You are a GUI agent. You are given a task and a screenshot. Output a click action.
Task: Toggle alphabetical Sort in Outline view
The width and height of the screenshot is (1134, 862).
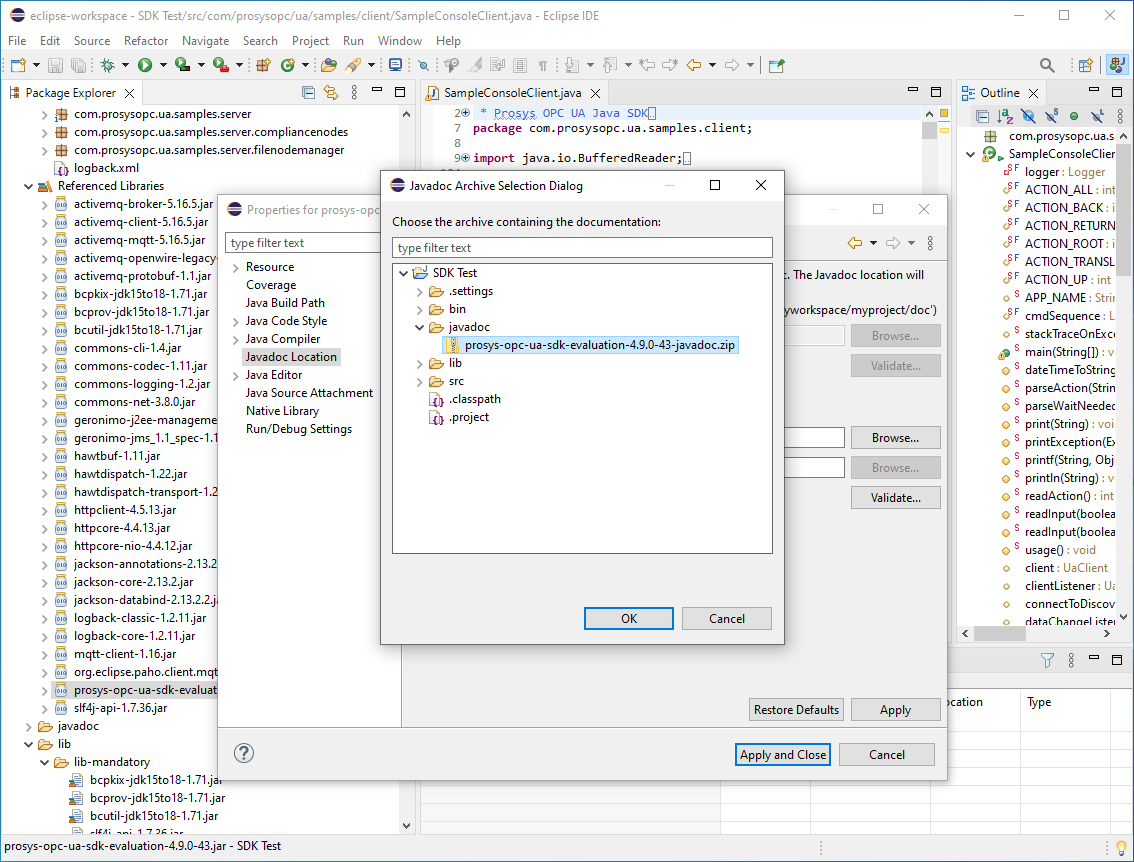click(1006, 117)
